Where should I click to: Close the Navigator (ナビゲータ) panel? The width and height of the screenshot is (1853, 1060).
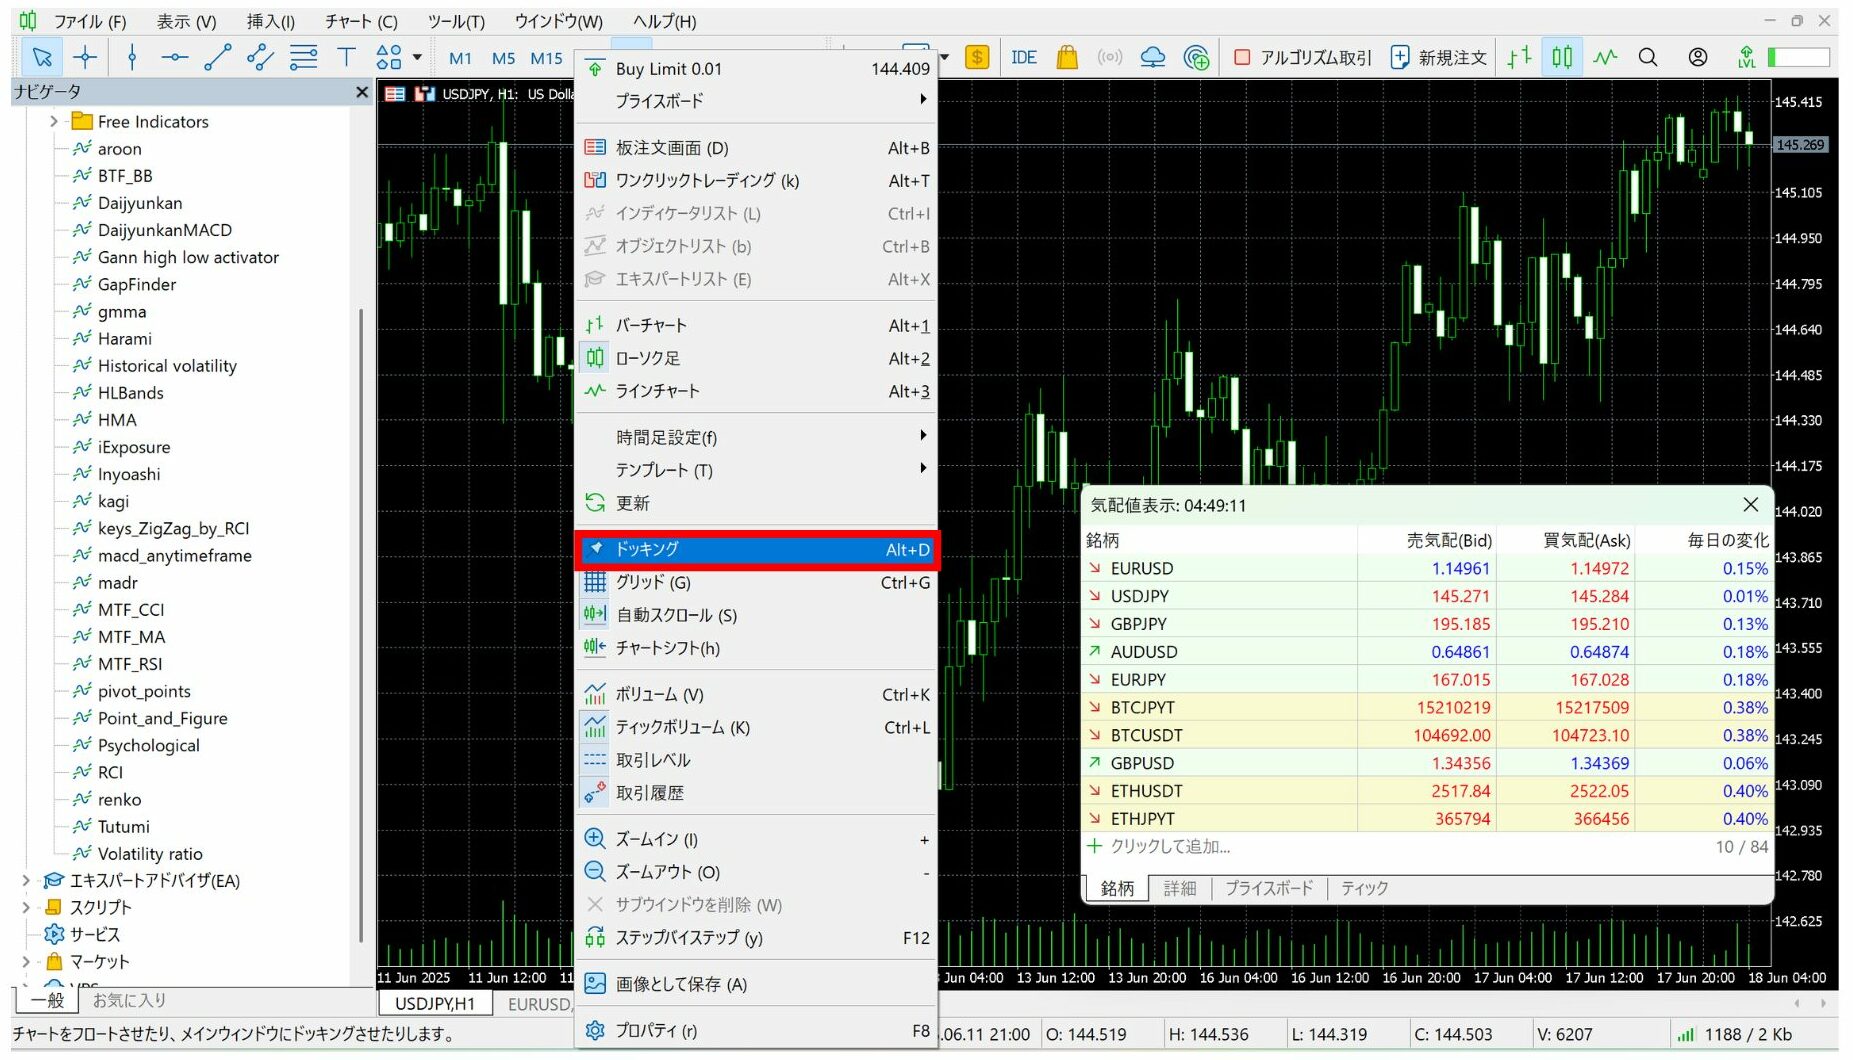click(362, 92)
